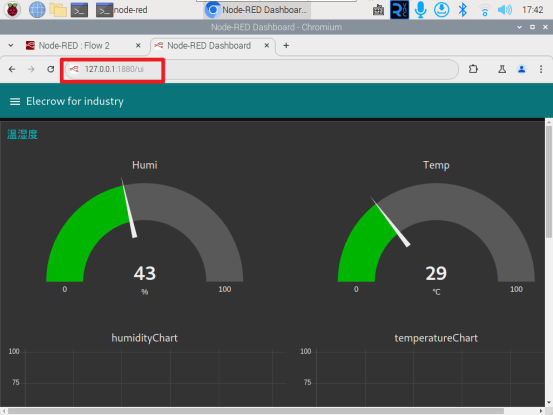
Task: Click the microphone tray icon
Action: point(420,10)
